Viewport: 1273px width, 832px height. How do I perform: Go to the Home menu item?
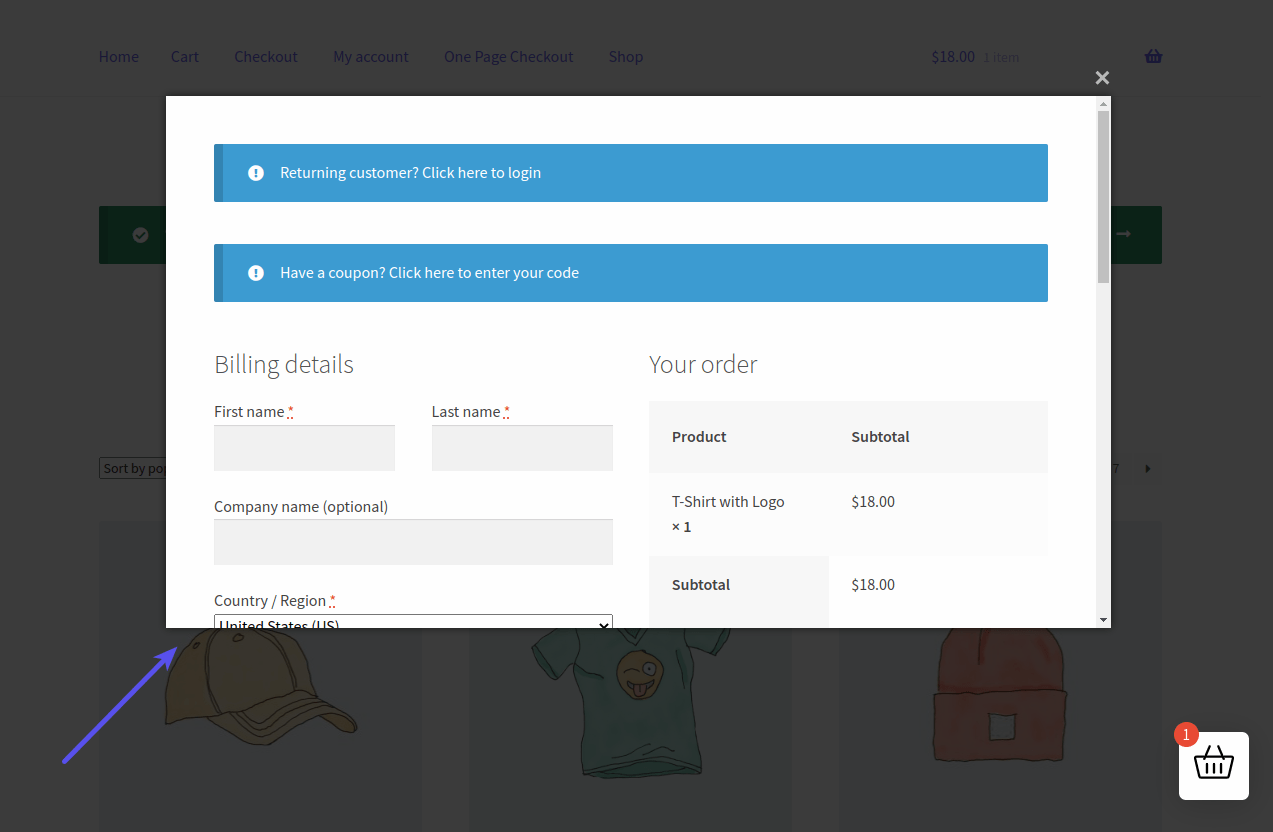click(x=118, y=56)
